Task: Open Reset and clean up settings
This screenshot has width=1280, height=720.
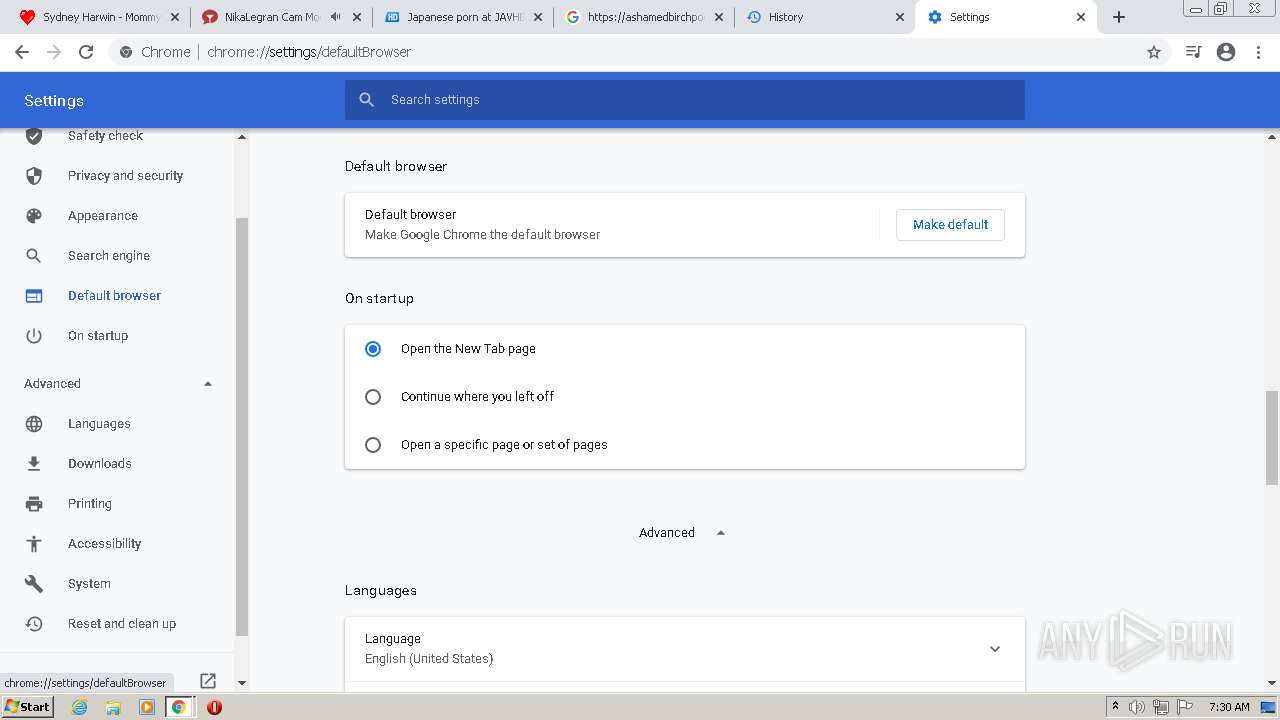Action: [122, 624]
